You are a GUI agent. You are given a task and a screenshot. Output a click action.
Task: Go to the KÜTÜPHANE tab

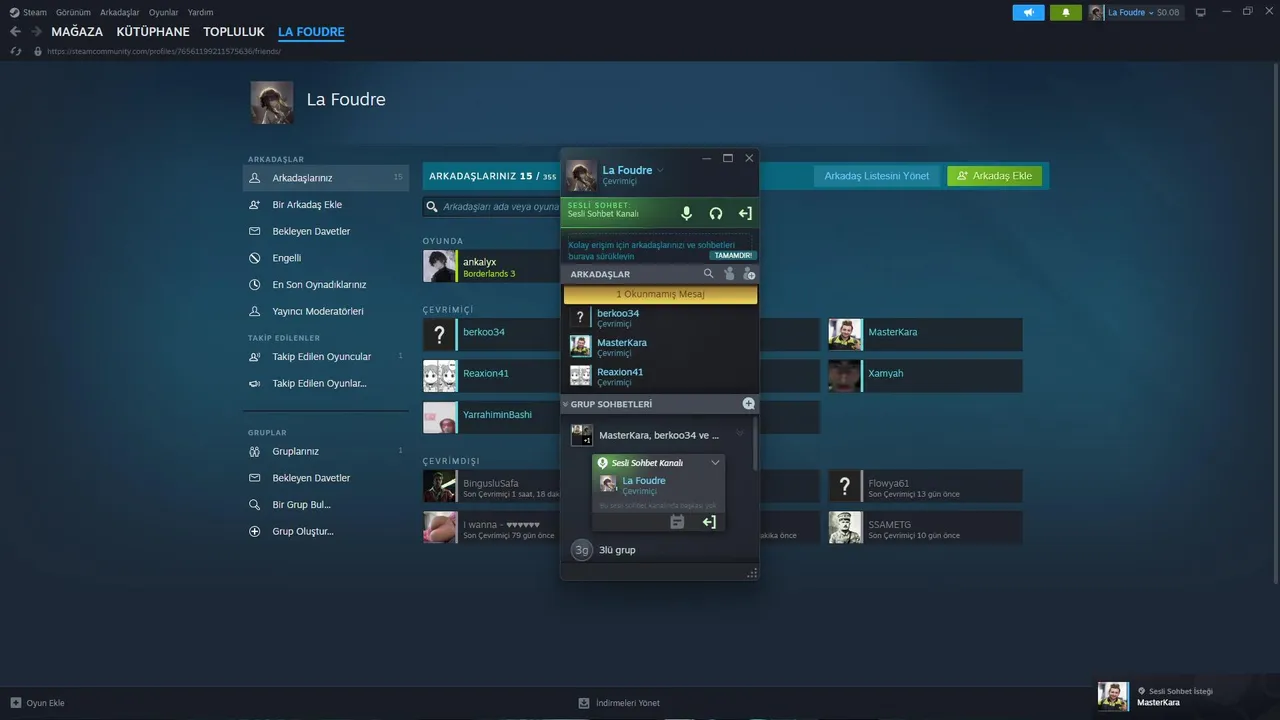click(x=153, y=32)
